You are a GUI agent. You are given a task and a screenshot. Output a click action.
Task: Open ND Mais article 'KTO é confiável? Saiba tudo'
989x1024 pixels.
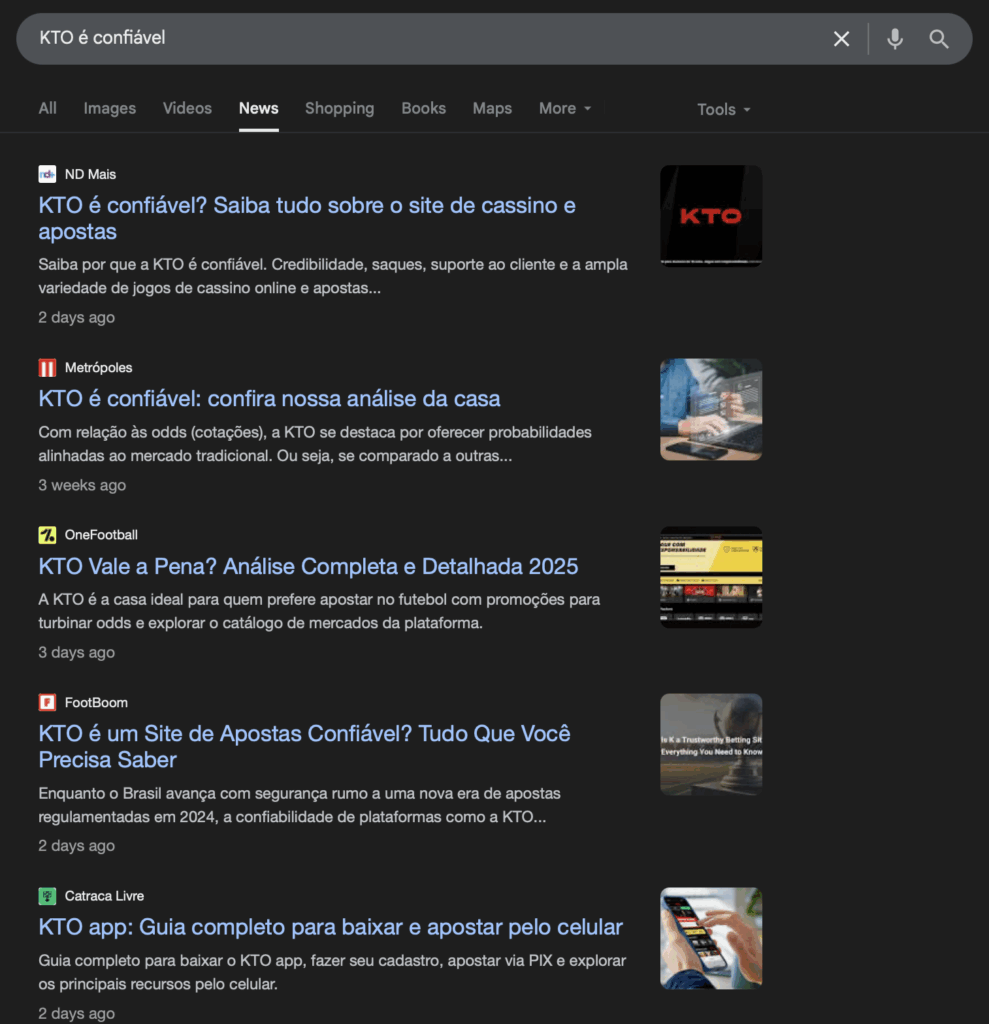click(307, 218)
